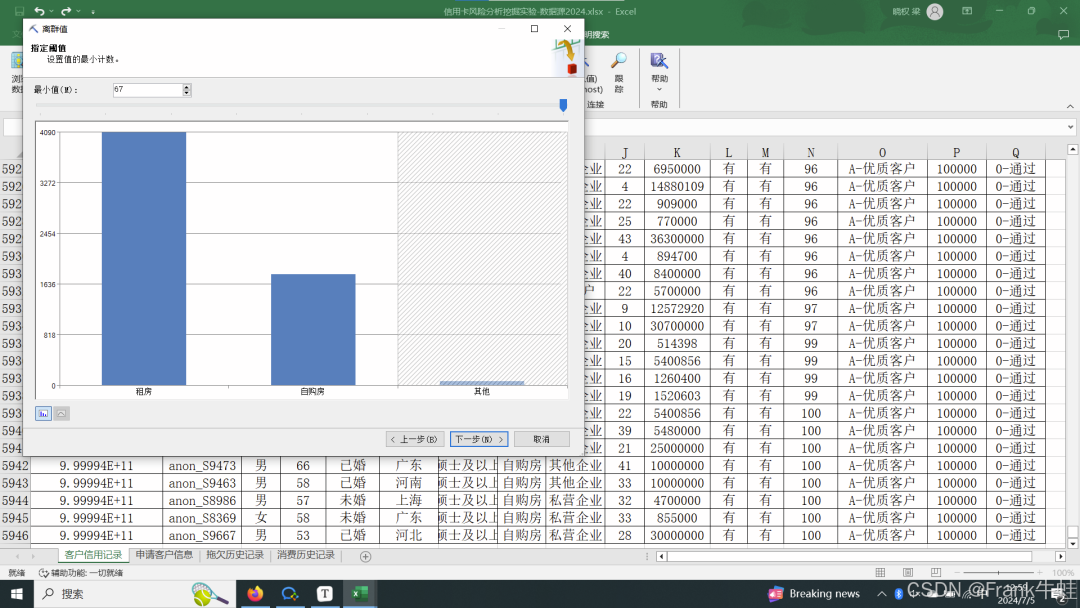Select the line chart view icon

61,413
